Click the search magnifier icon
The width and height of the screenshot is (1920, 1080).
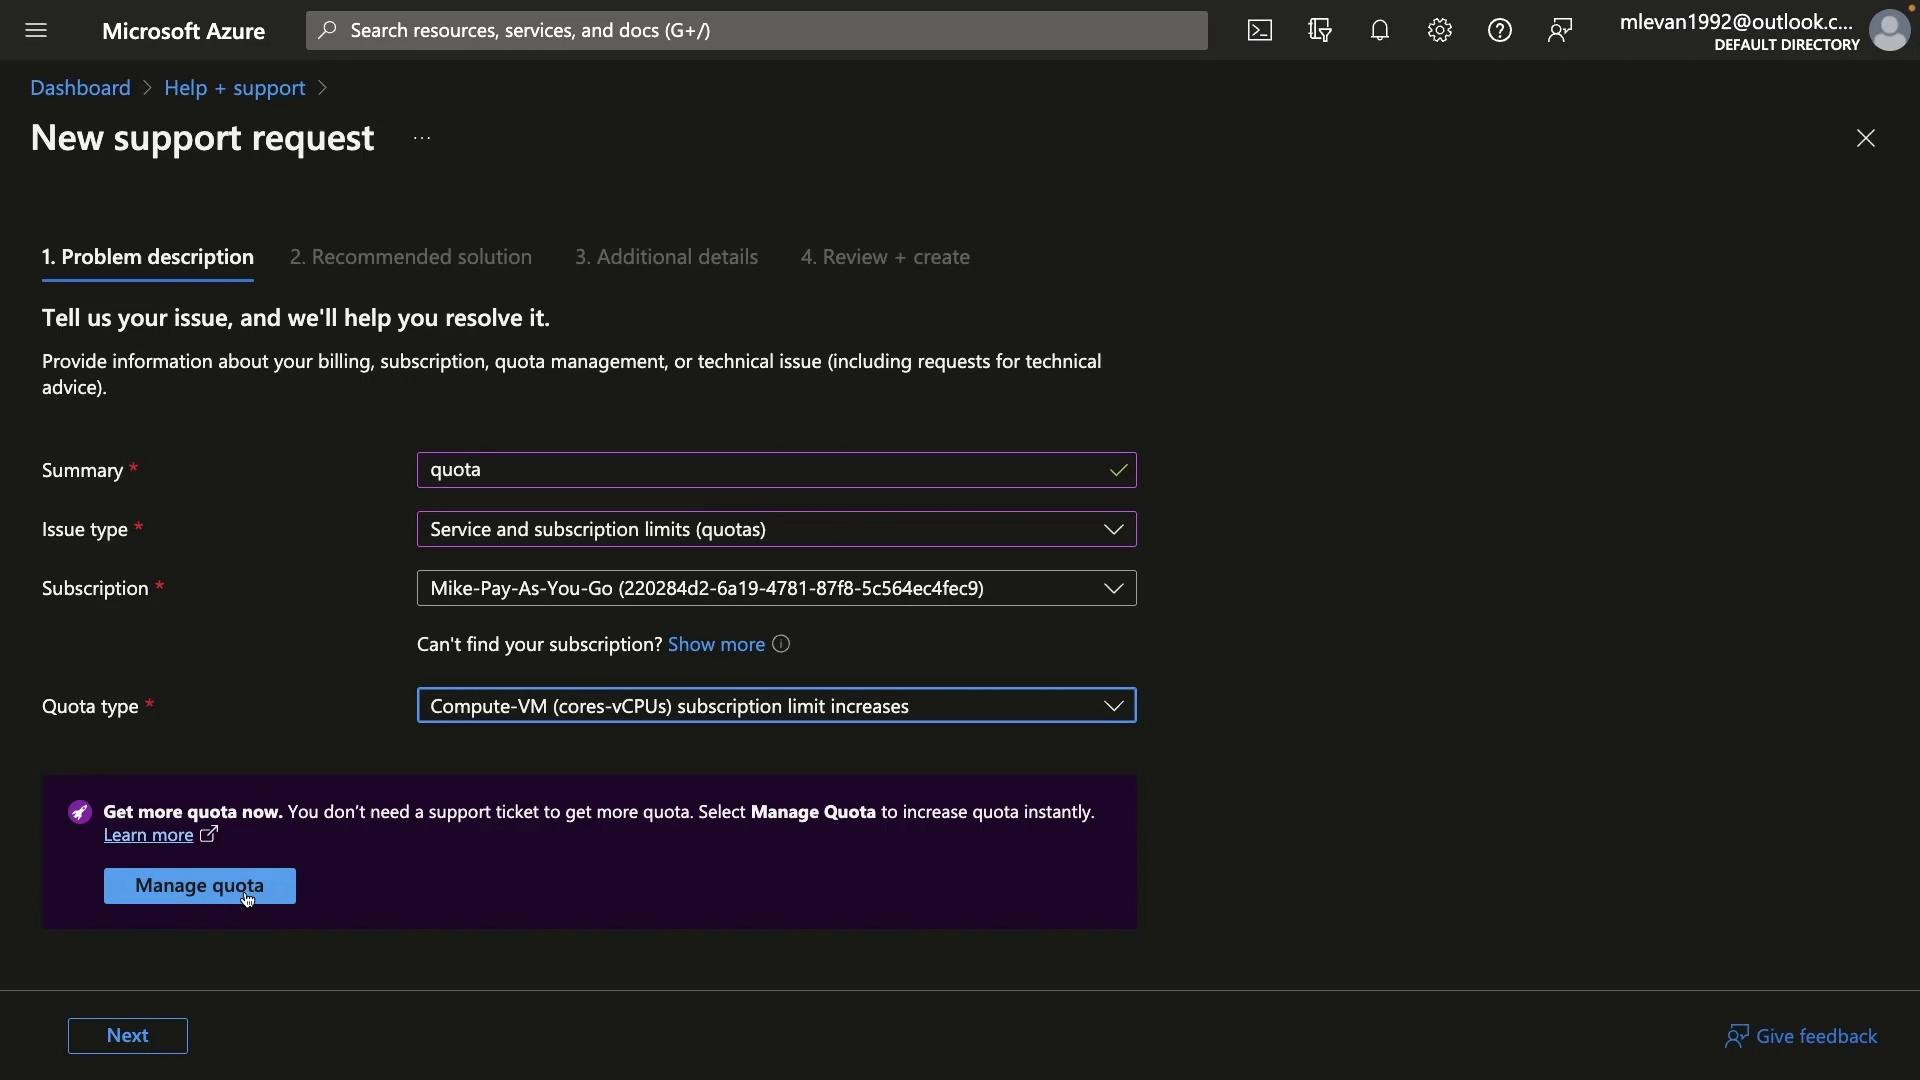coord(327,30)
